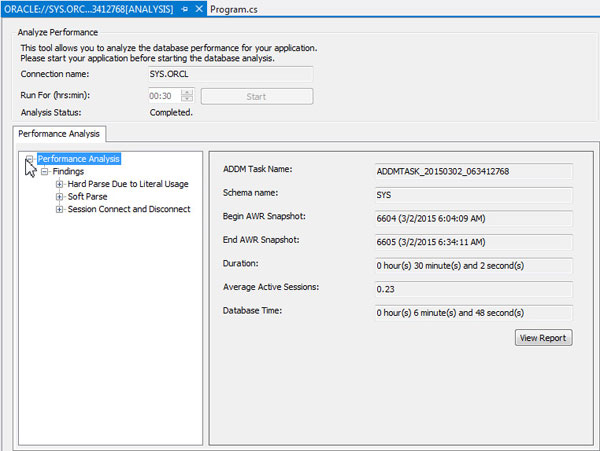Click the Schema name label
The height and width of the screenshot is (451, 600).
point(251,193)
